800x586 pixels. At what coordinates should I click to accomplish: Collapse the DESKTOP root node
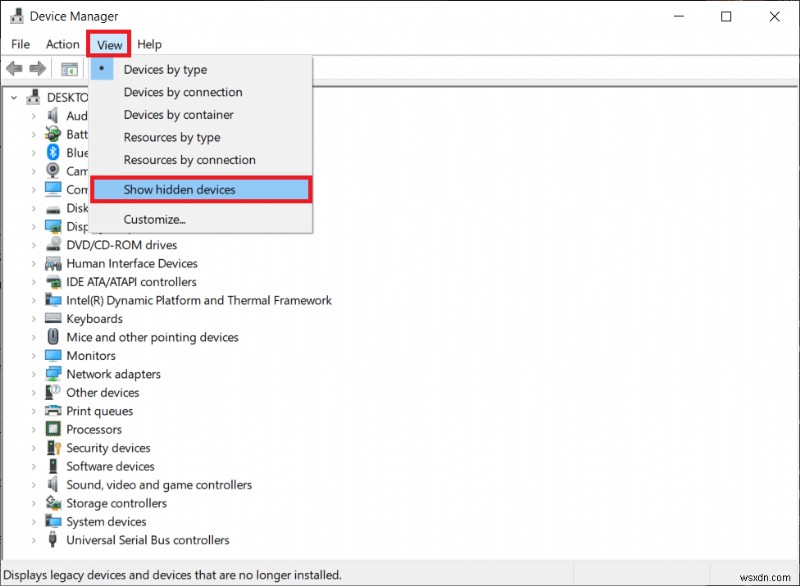point(14,97)
